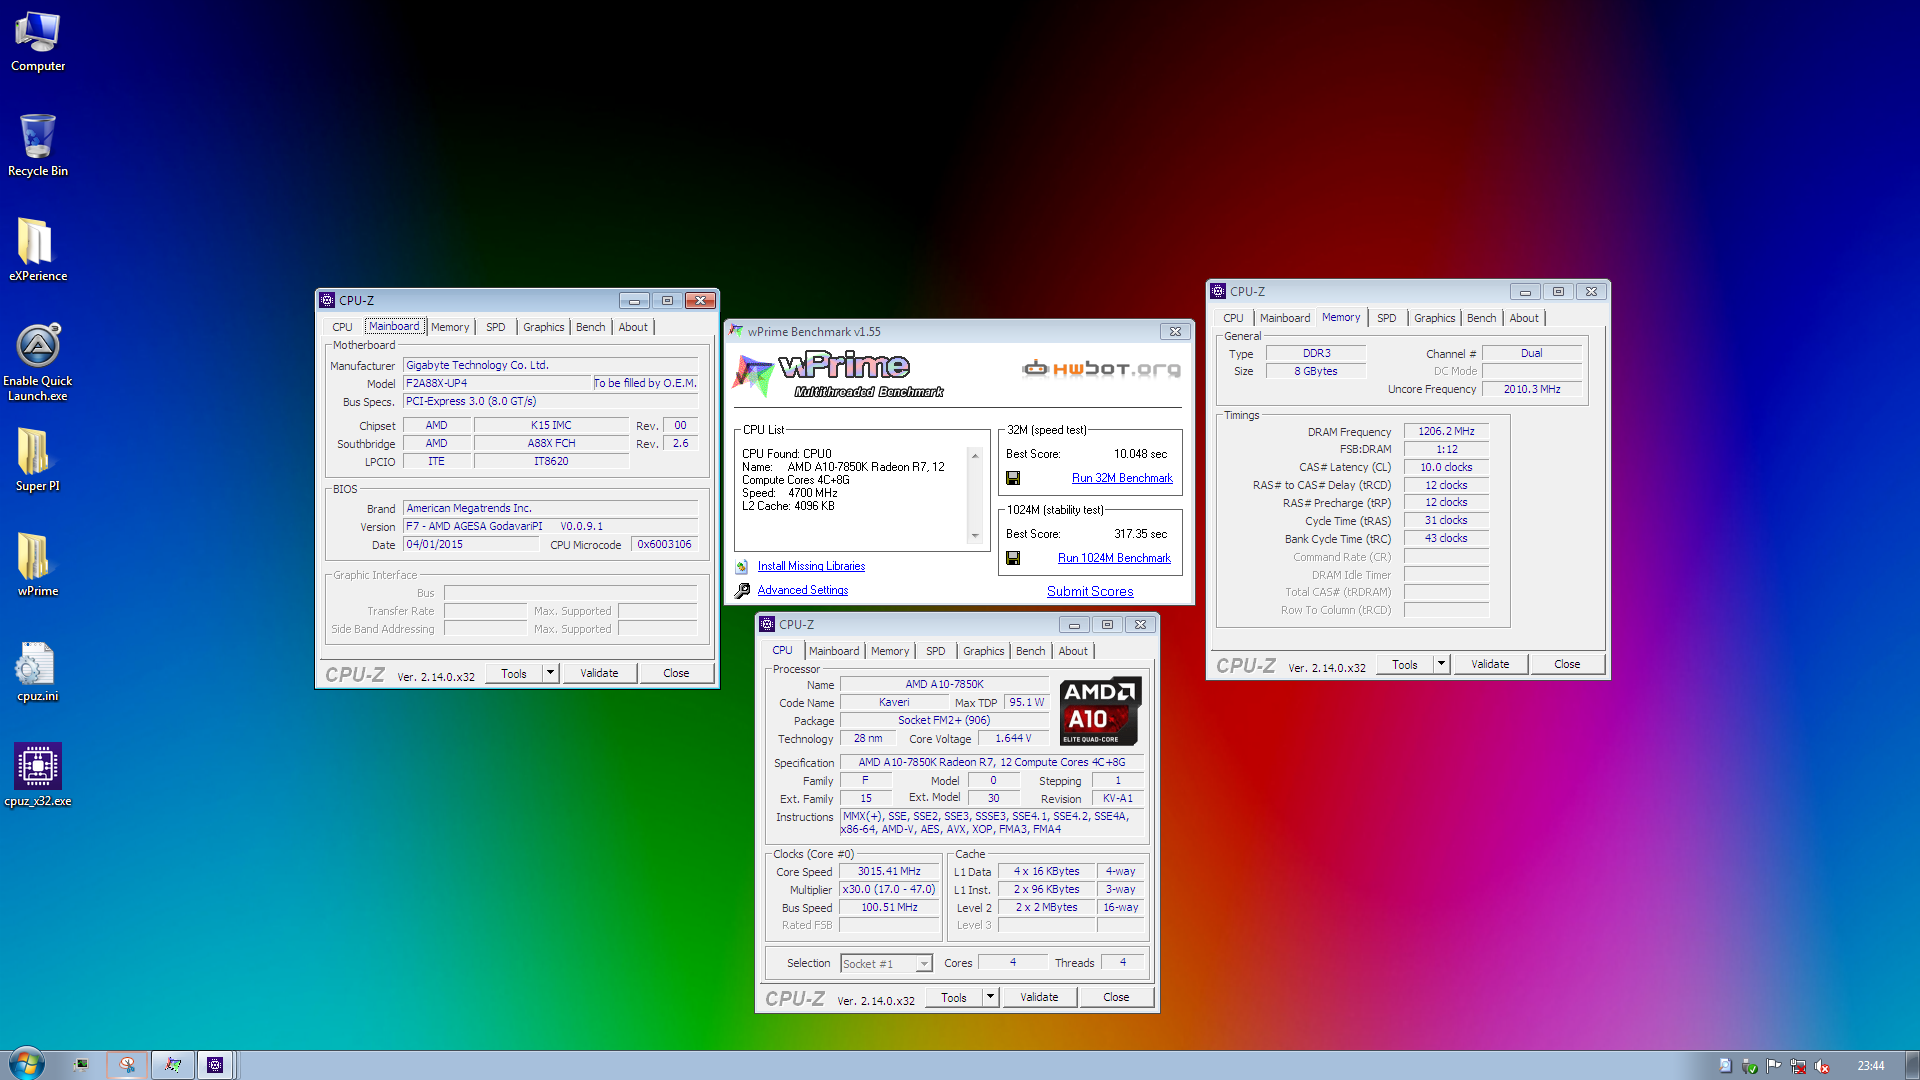Open the Windows Start menu orb
1920x1080 pixels.
click(x=27, y=1064)
